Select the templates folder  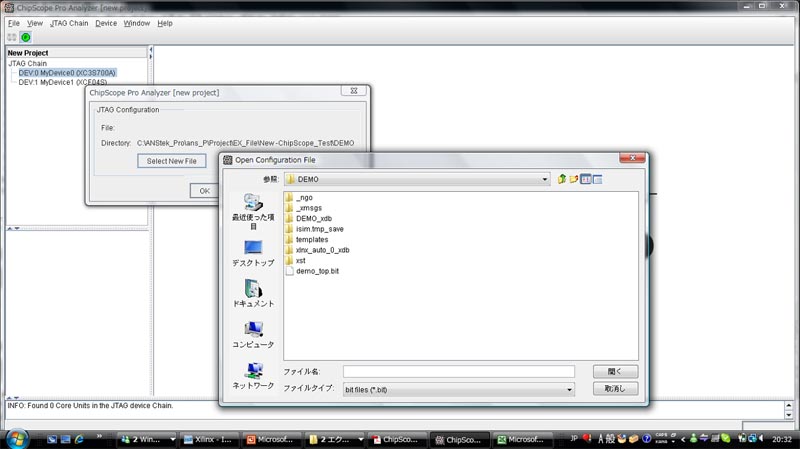(x=307, y=239)
